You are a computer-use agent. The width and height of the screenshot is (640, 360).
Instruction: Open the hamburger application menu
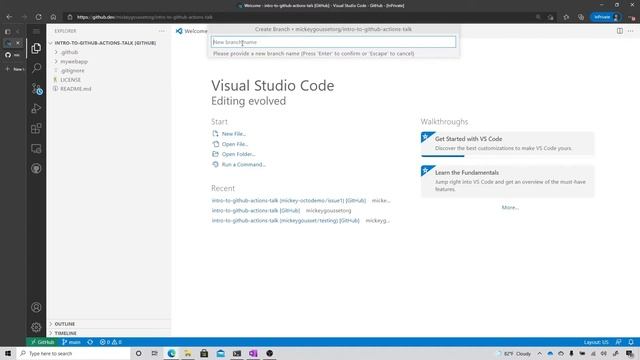[x=36, y=31]
